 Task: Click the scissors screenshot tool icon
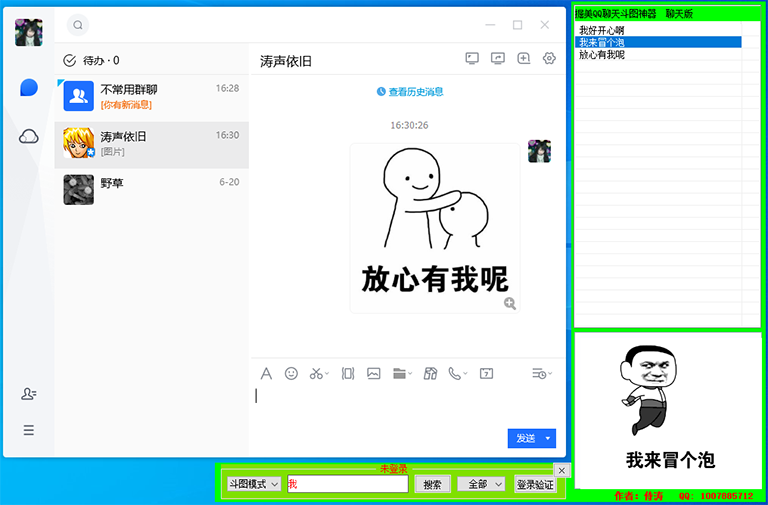click(x=316, y=373)
